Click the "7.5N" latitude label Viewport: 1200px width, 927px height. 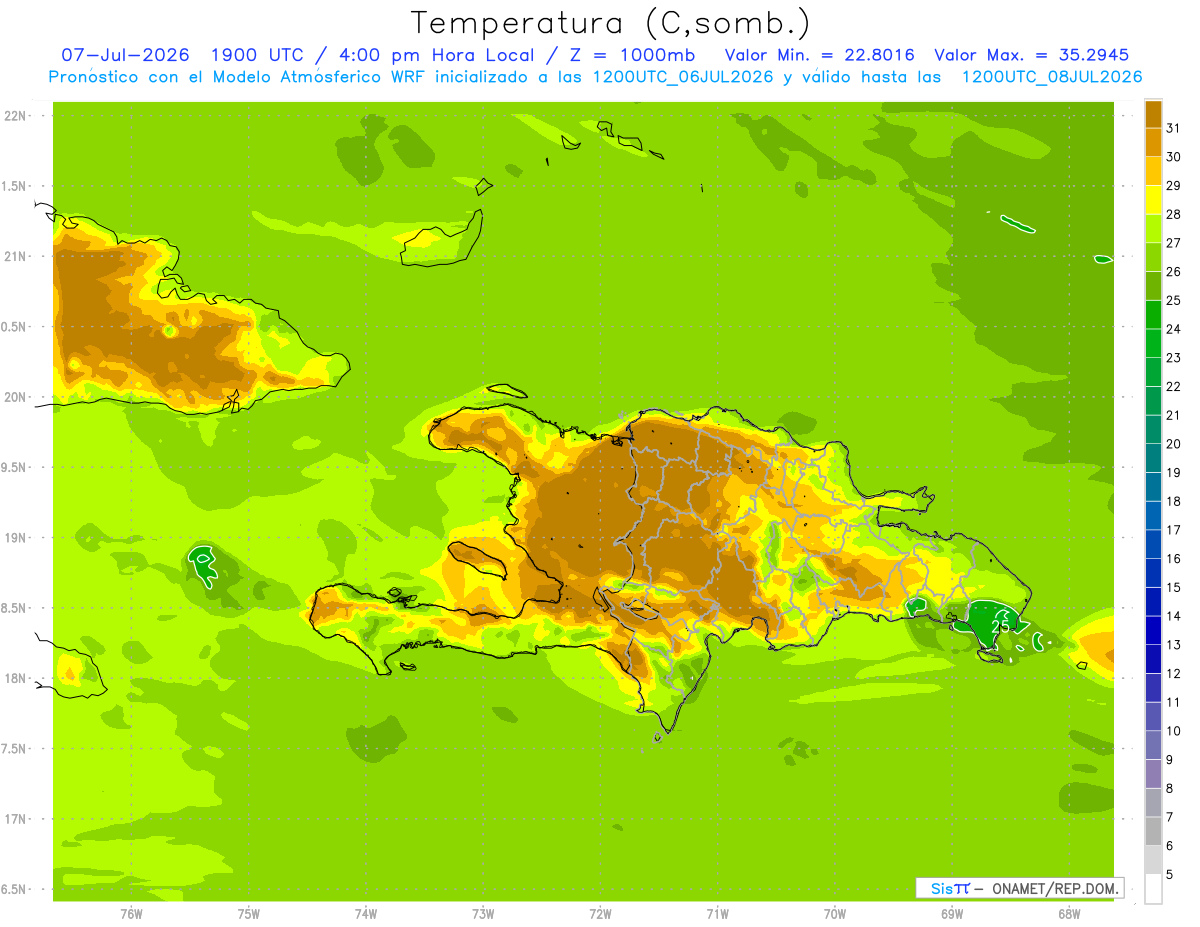pos(13,748)
